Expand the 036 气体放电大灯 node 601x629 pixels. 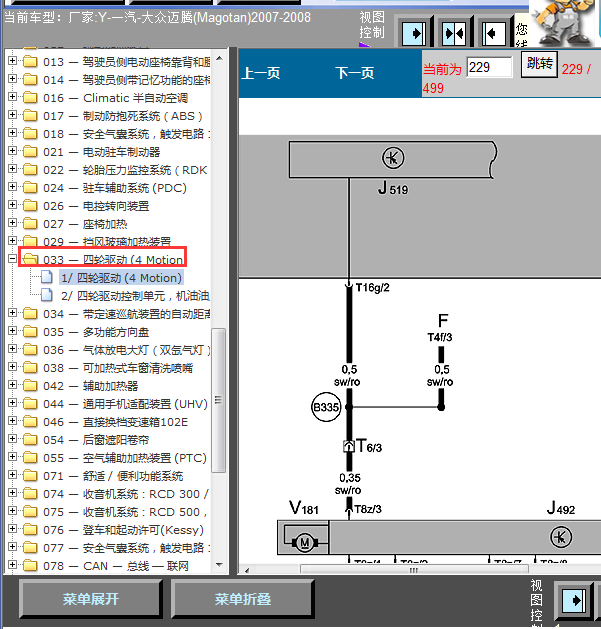pos(12,349)
